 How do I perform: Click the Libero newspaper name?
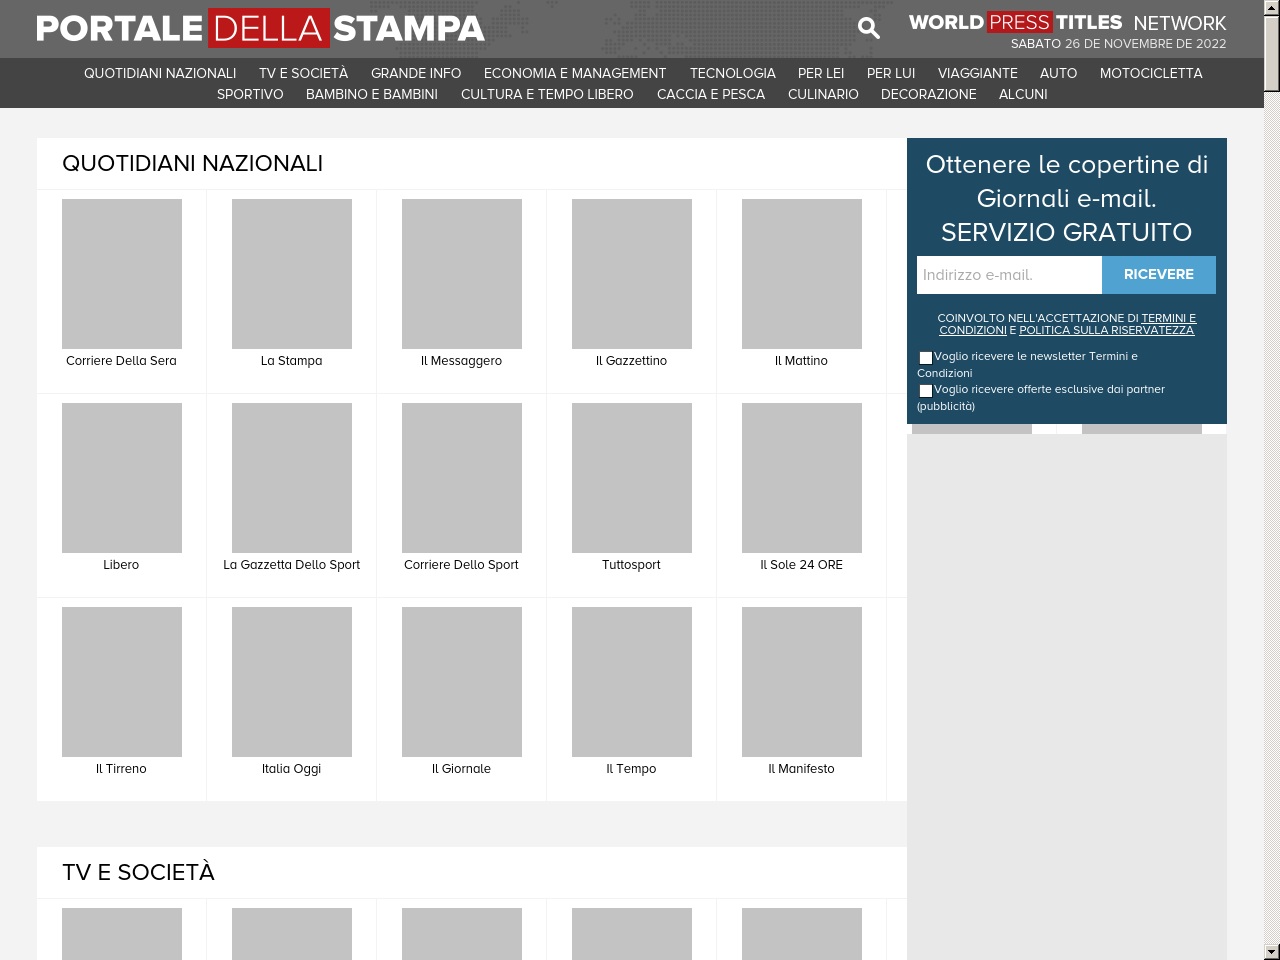121,565
